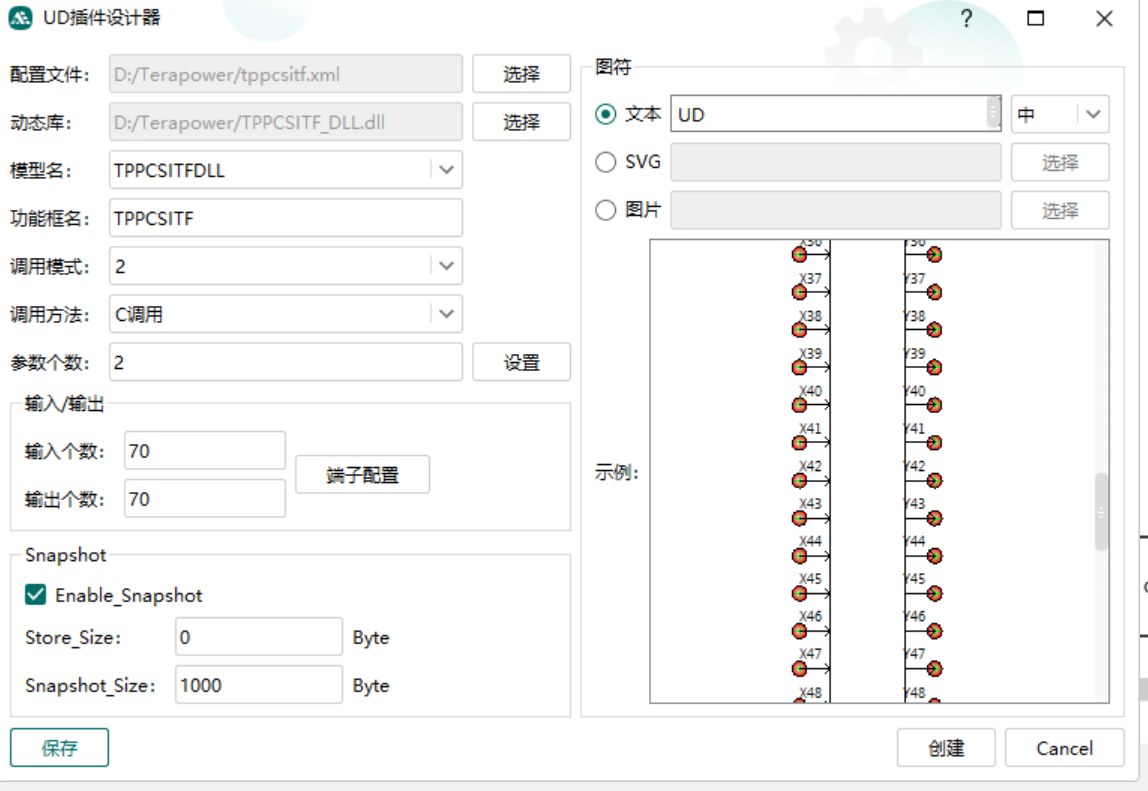This screenshot has width=1148, height=791.
Task: Select the Y38 output terminal circle
Action: [934, 330]
